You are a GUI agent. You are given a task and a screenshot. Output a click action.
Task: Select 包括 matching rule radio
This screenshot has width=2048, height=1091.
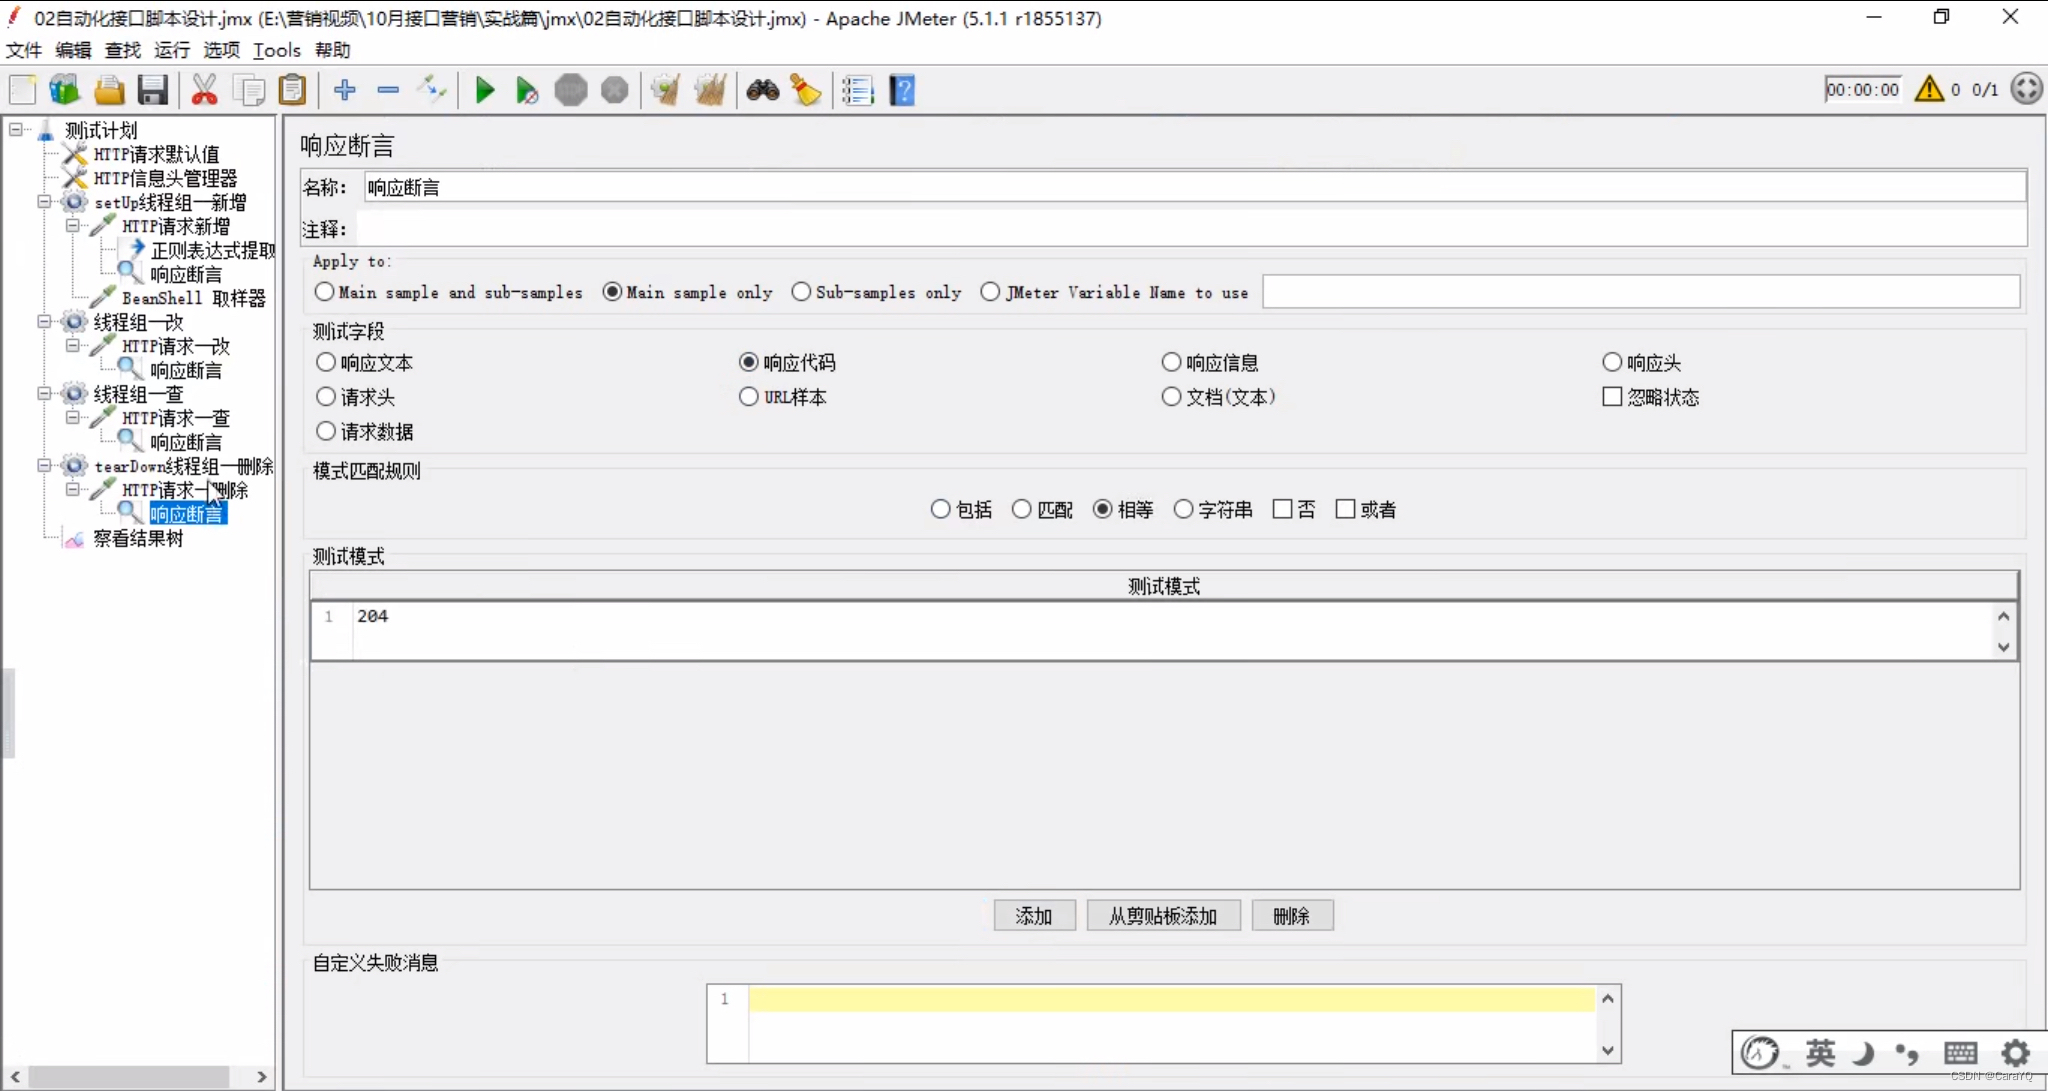click(940, 509)
